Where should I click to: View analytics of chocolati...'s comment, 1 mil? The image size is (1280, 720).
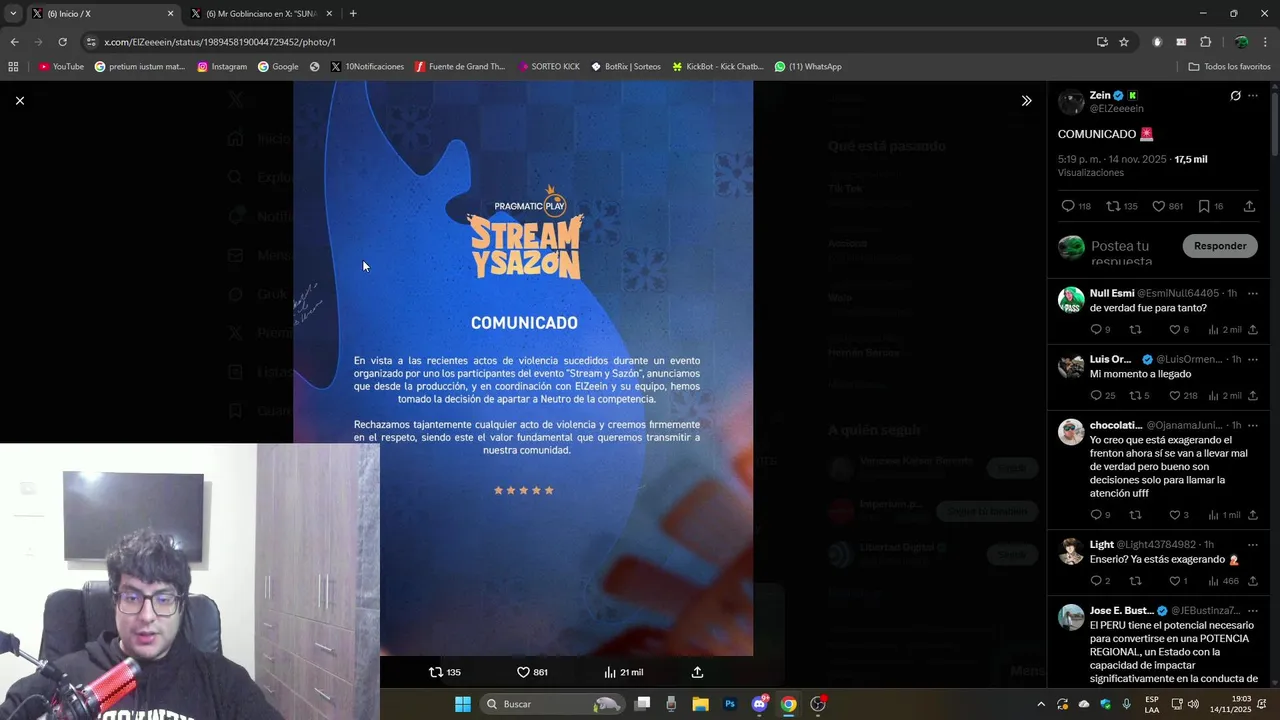1224,515
